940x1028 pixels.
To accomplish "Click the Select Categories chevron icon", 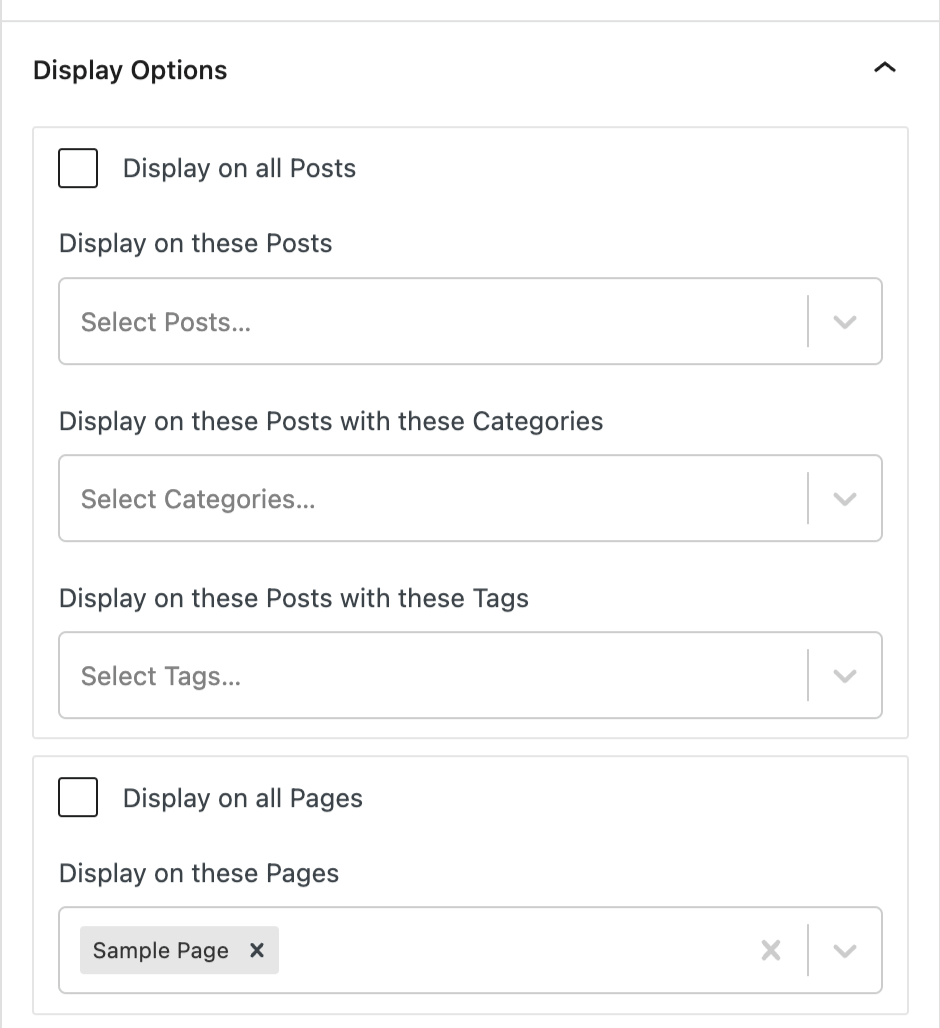I will 845,498.
